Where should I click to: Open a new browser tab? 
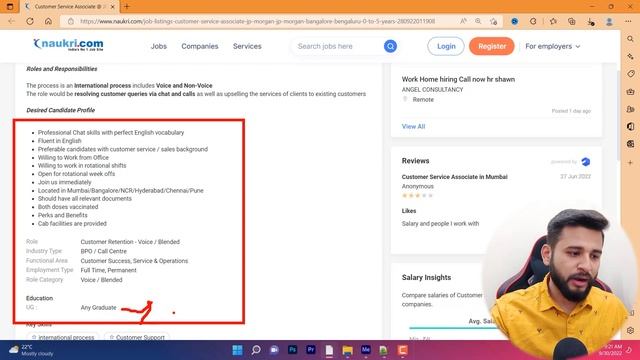tap(127, 7)
